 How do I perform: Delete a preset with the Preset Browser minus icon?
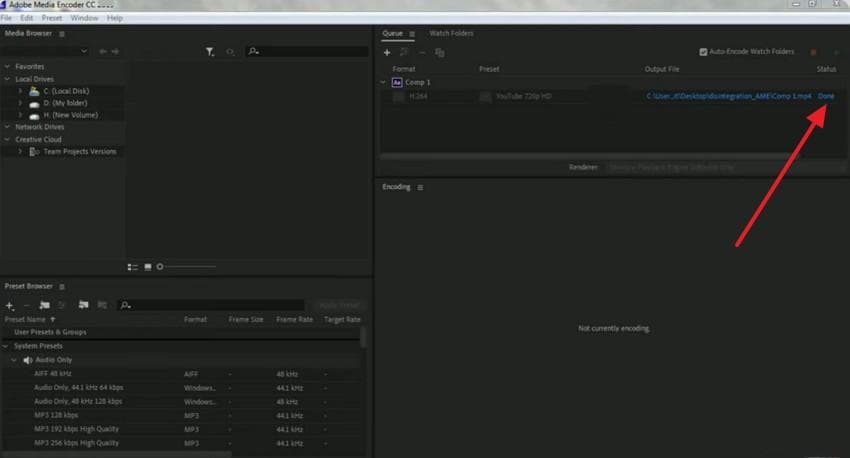pos(27,306)
